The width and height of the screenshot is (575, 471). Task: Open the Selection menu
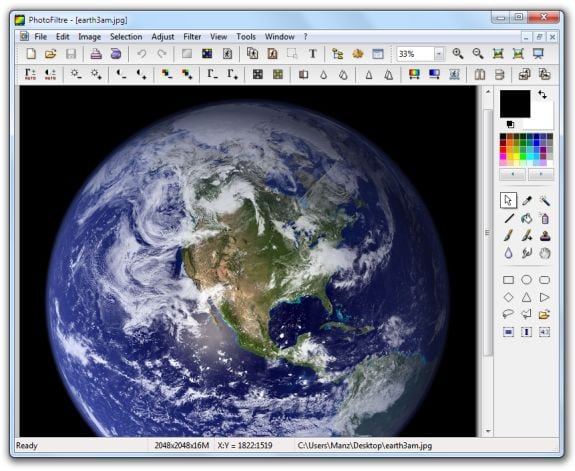126,37
